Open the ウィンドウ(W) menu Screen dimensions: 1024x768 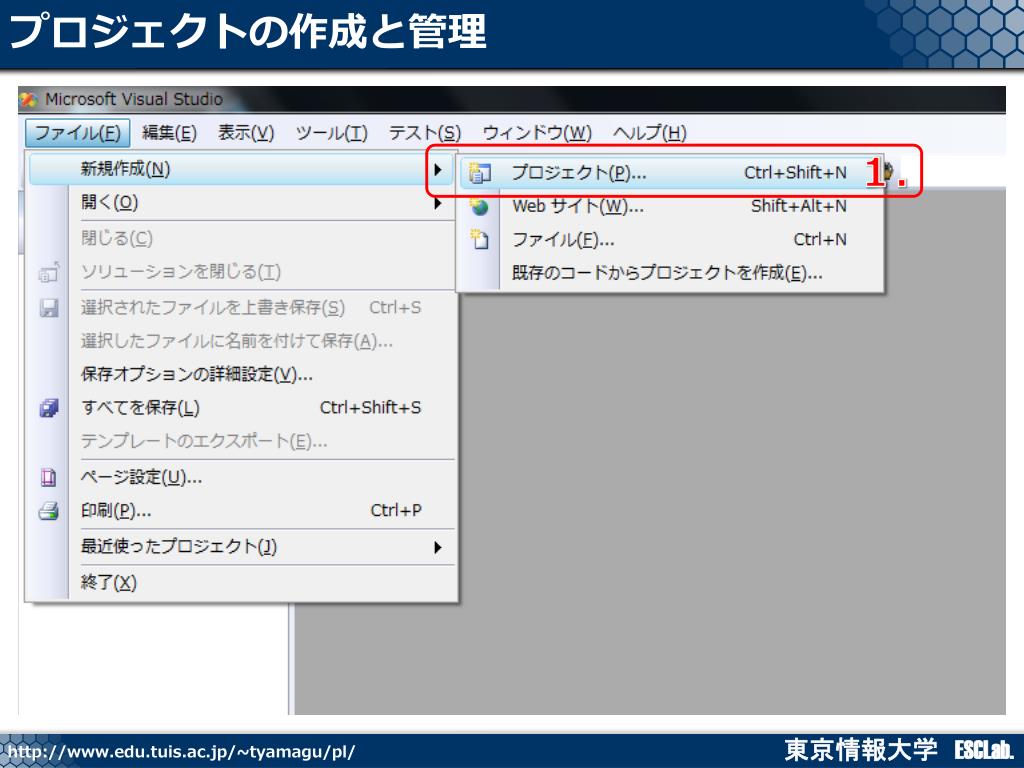click(x=537, y=133)
